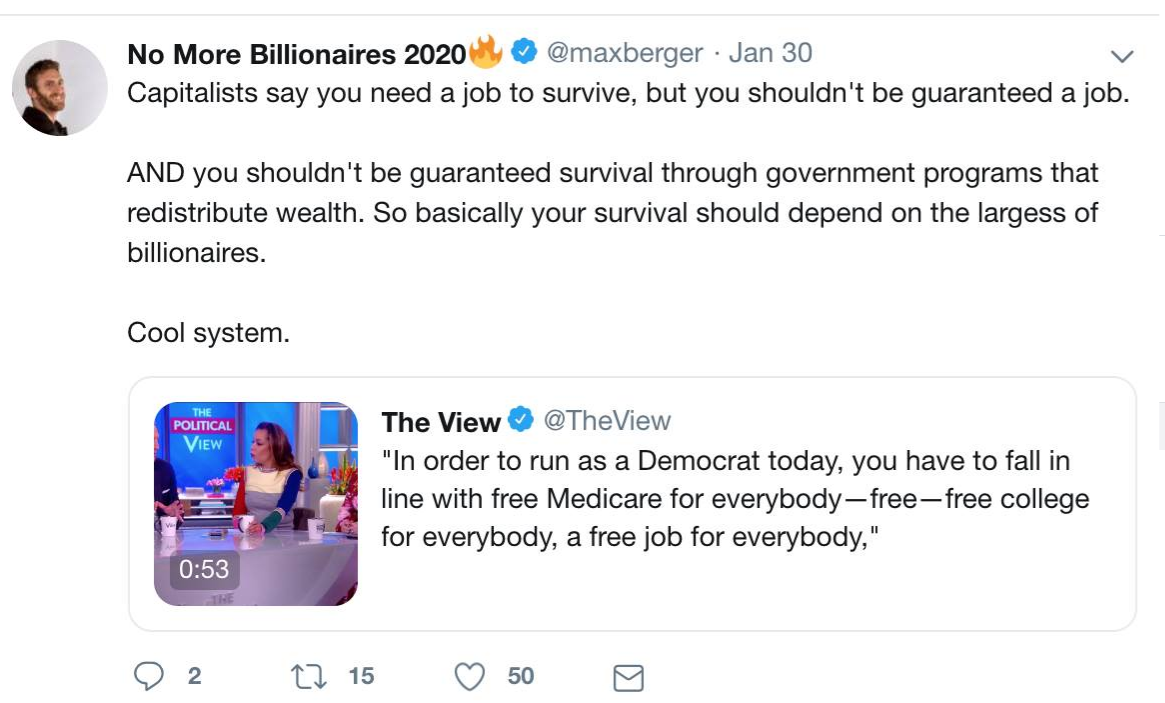This screenshot has width=1165, height=703.
Task: Share tweet via the envelope message icon
Action: (x=627, y=678)
